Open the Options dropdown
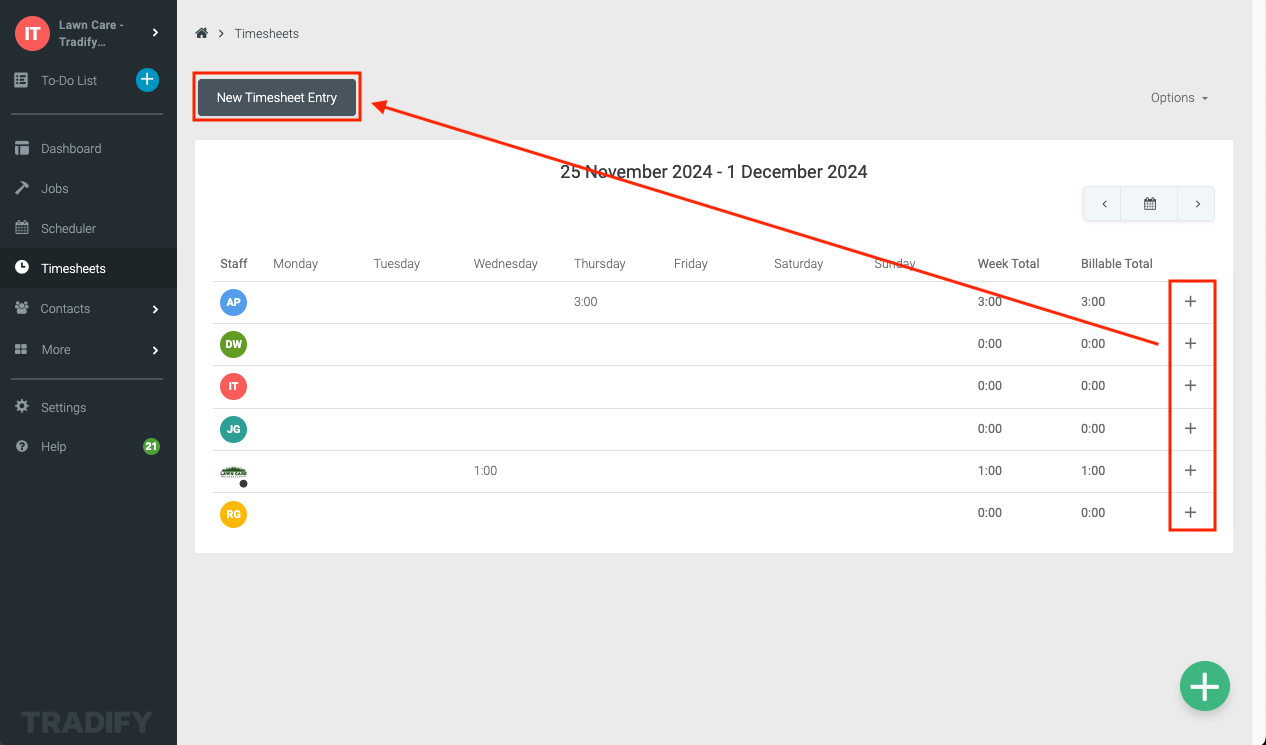This screenshot has width=1266, height=745. [1179, 97]
